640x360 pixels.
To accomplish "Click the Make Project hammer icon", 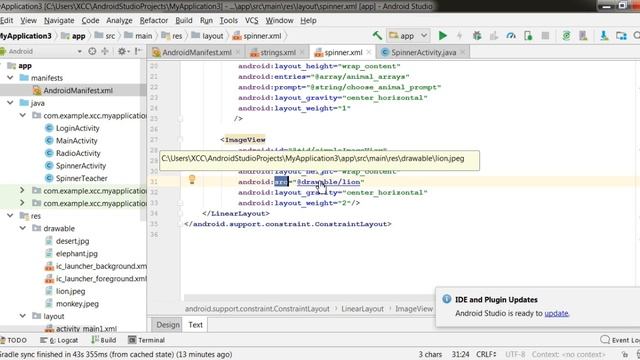I will (377, 36).
